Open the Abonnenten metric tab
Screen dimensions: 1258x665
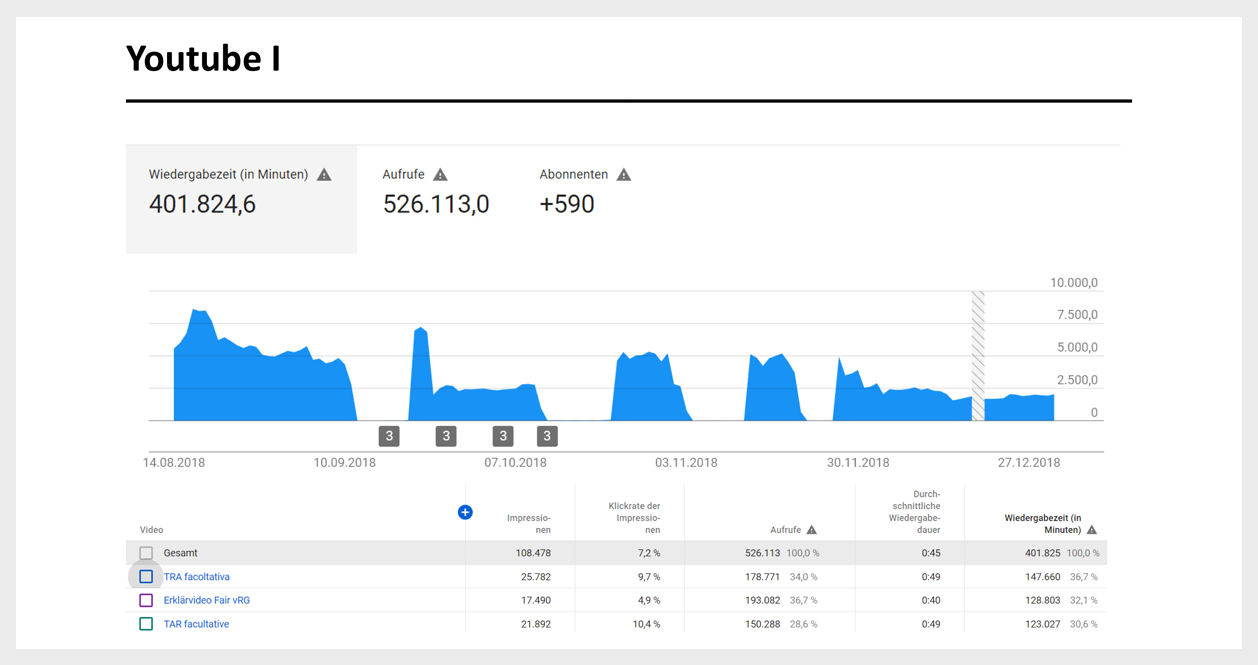(585, 198)
